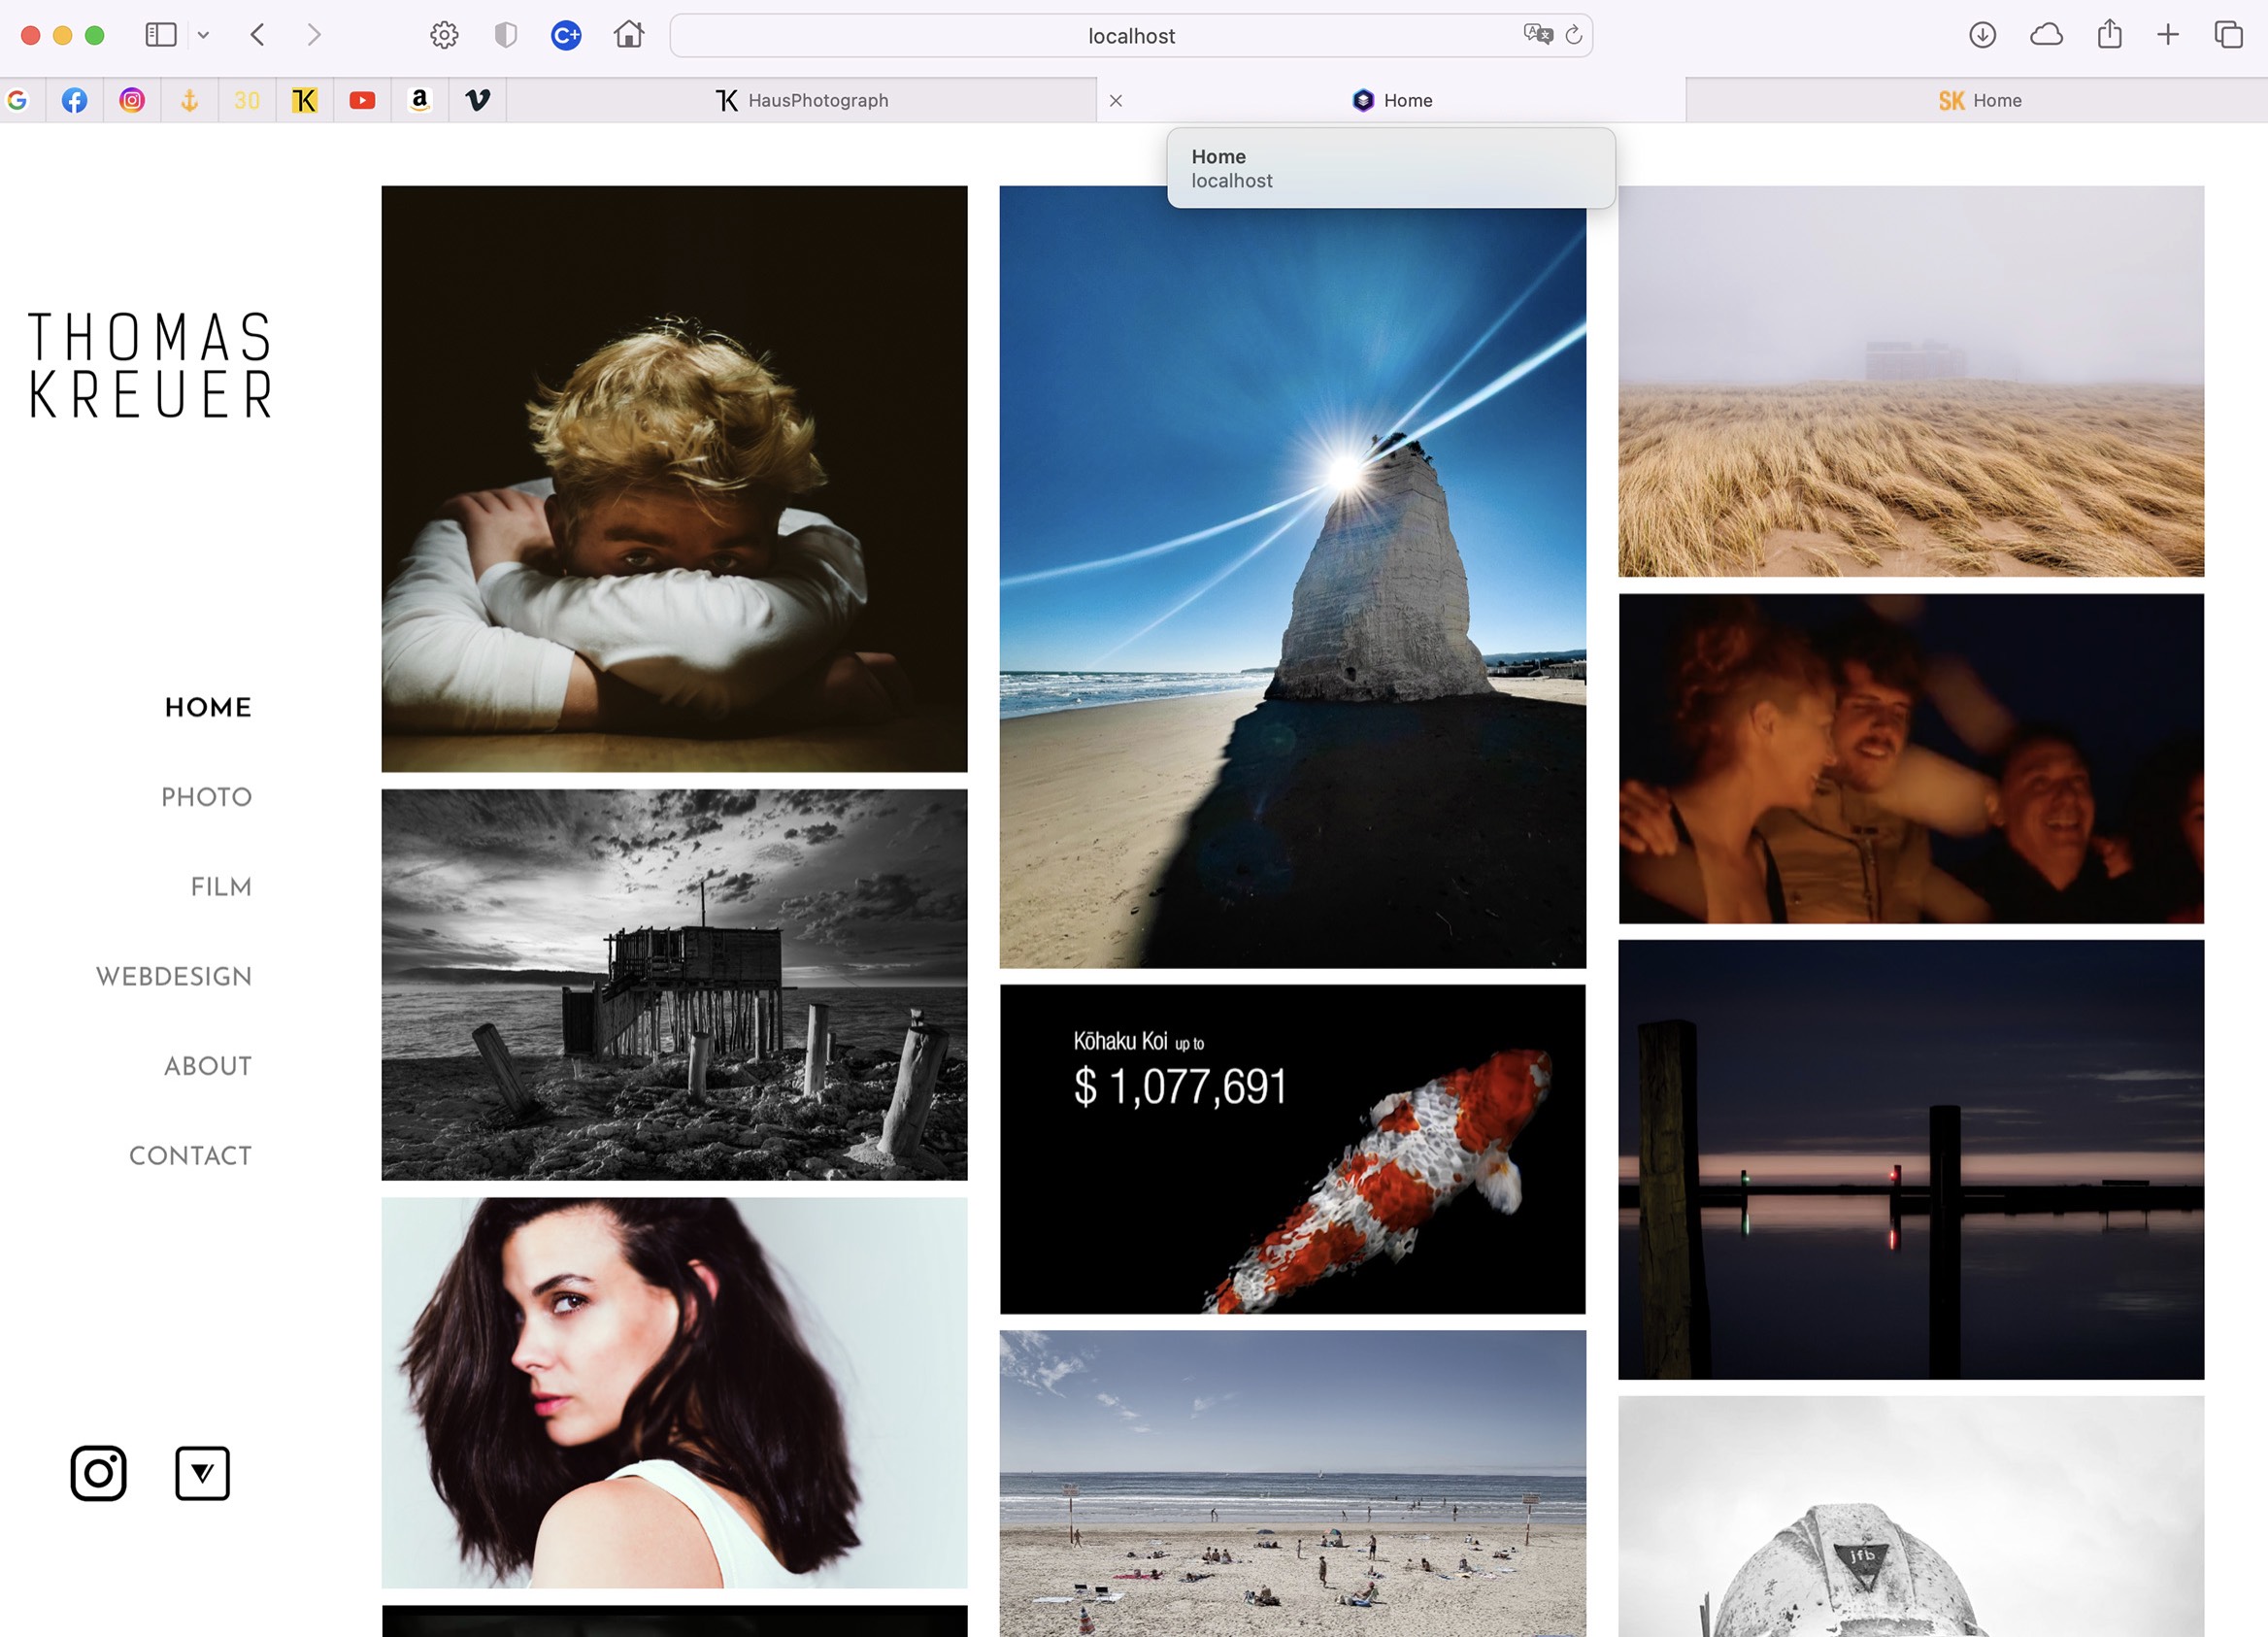Click the translate icon in address bar
2268x1637 pixels.
tap(1537, 35)
